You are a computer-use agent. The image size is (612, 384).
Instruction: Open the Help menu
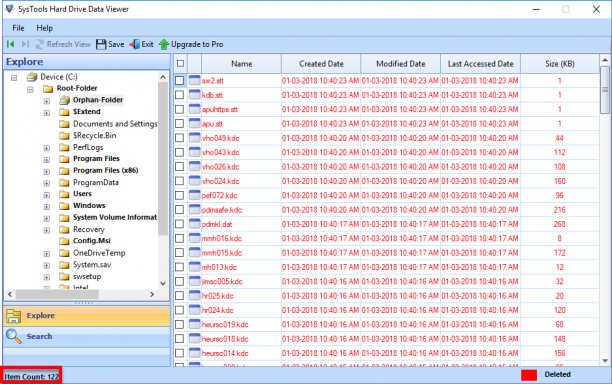44,28
